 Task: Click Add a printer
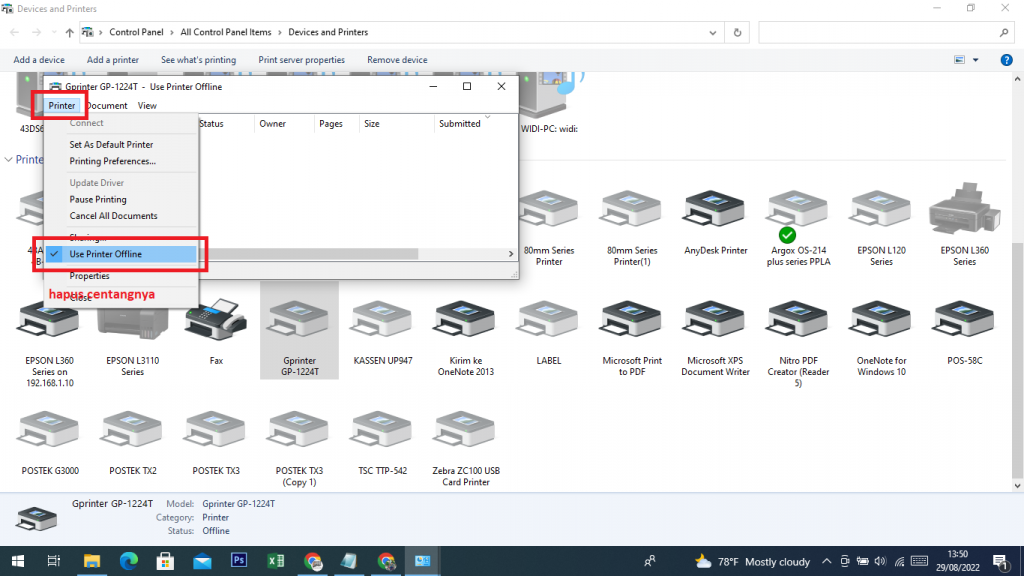pyautogui.click(x=112, y=59)
